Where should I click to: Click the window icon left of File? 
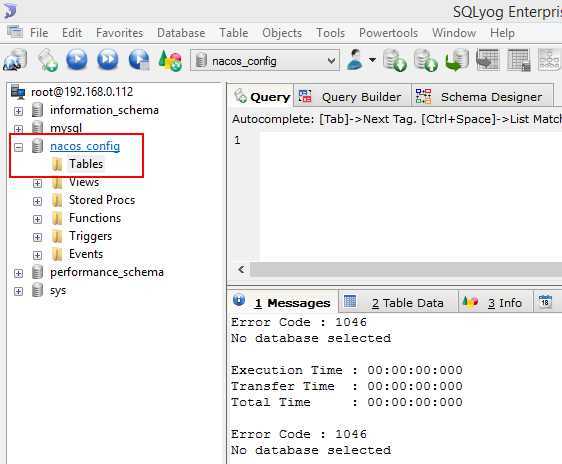15,32
